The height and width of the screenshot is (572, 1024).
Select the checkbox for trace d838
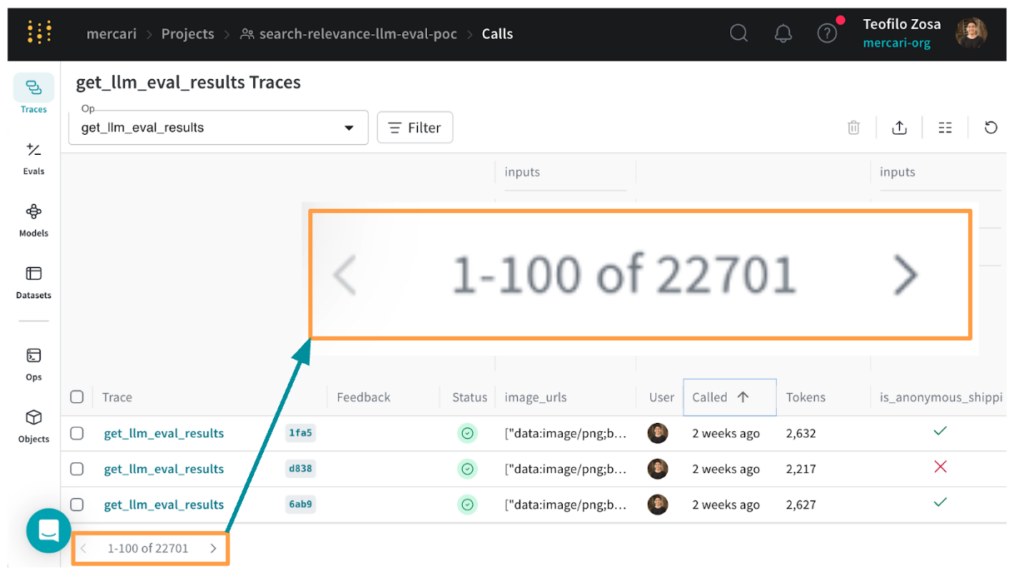pos(77,469)
